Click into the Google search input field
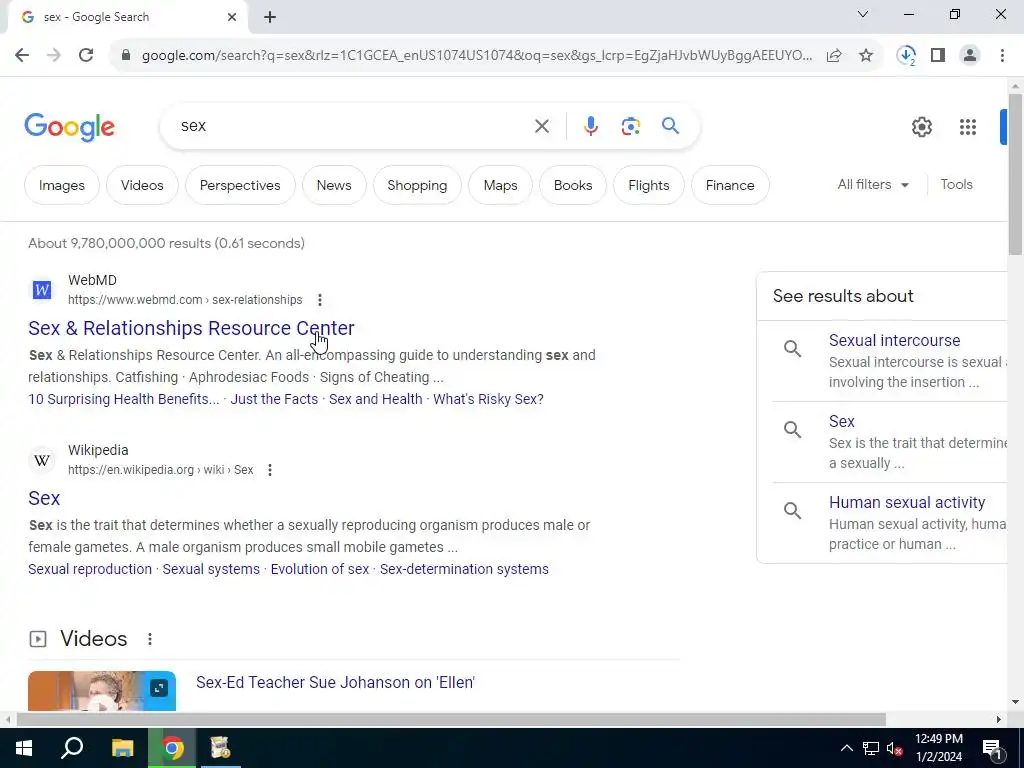Screen dimensions: 1024x768 (x=353, y=126)
